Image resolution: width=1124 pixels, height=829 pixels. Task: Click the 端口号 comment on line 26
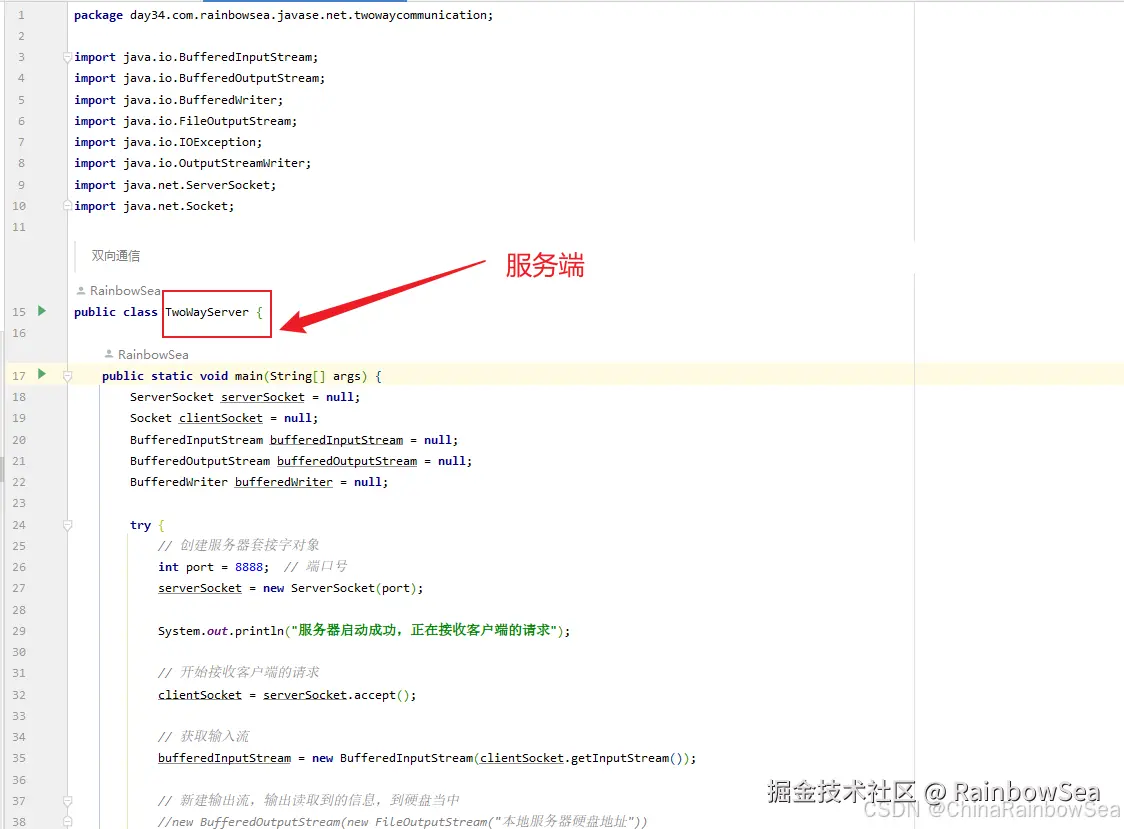(x=315, y=567)
